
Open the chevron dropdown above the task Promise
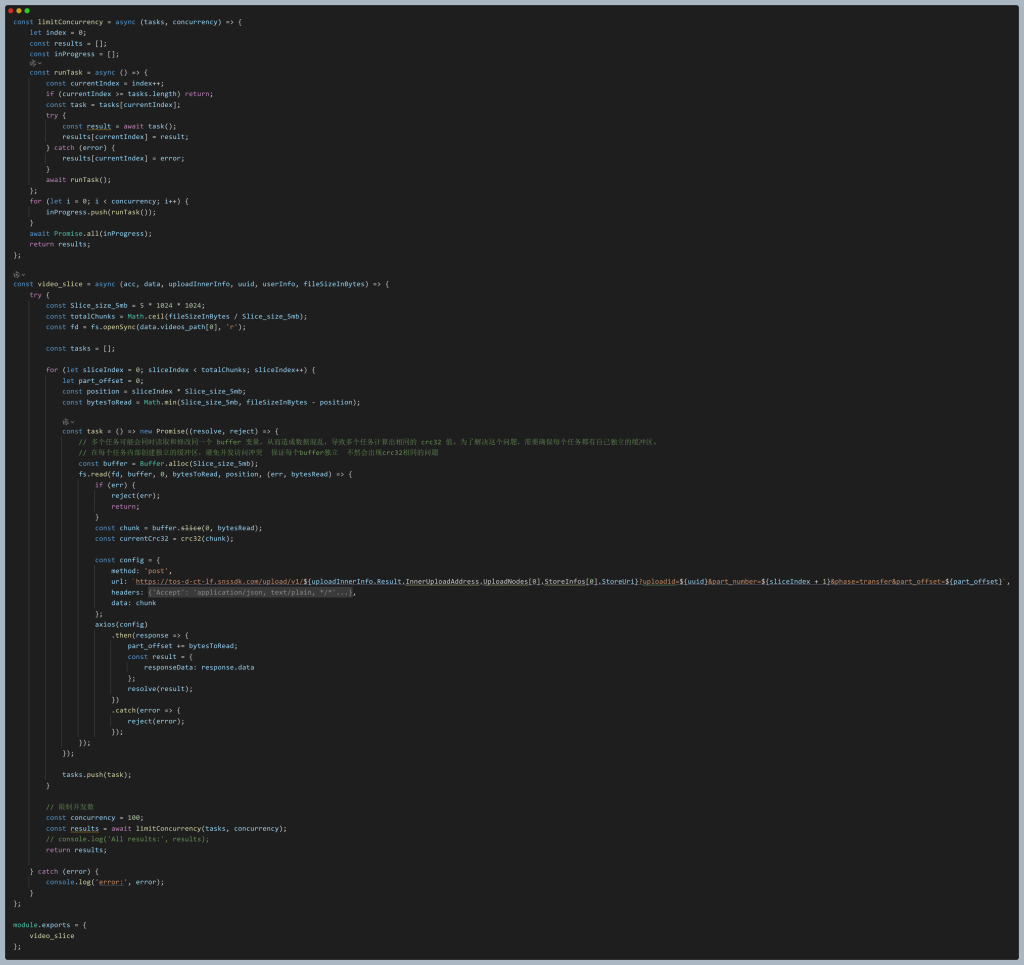click(x=73, y=421)
